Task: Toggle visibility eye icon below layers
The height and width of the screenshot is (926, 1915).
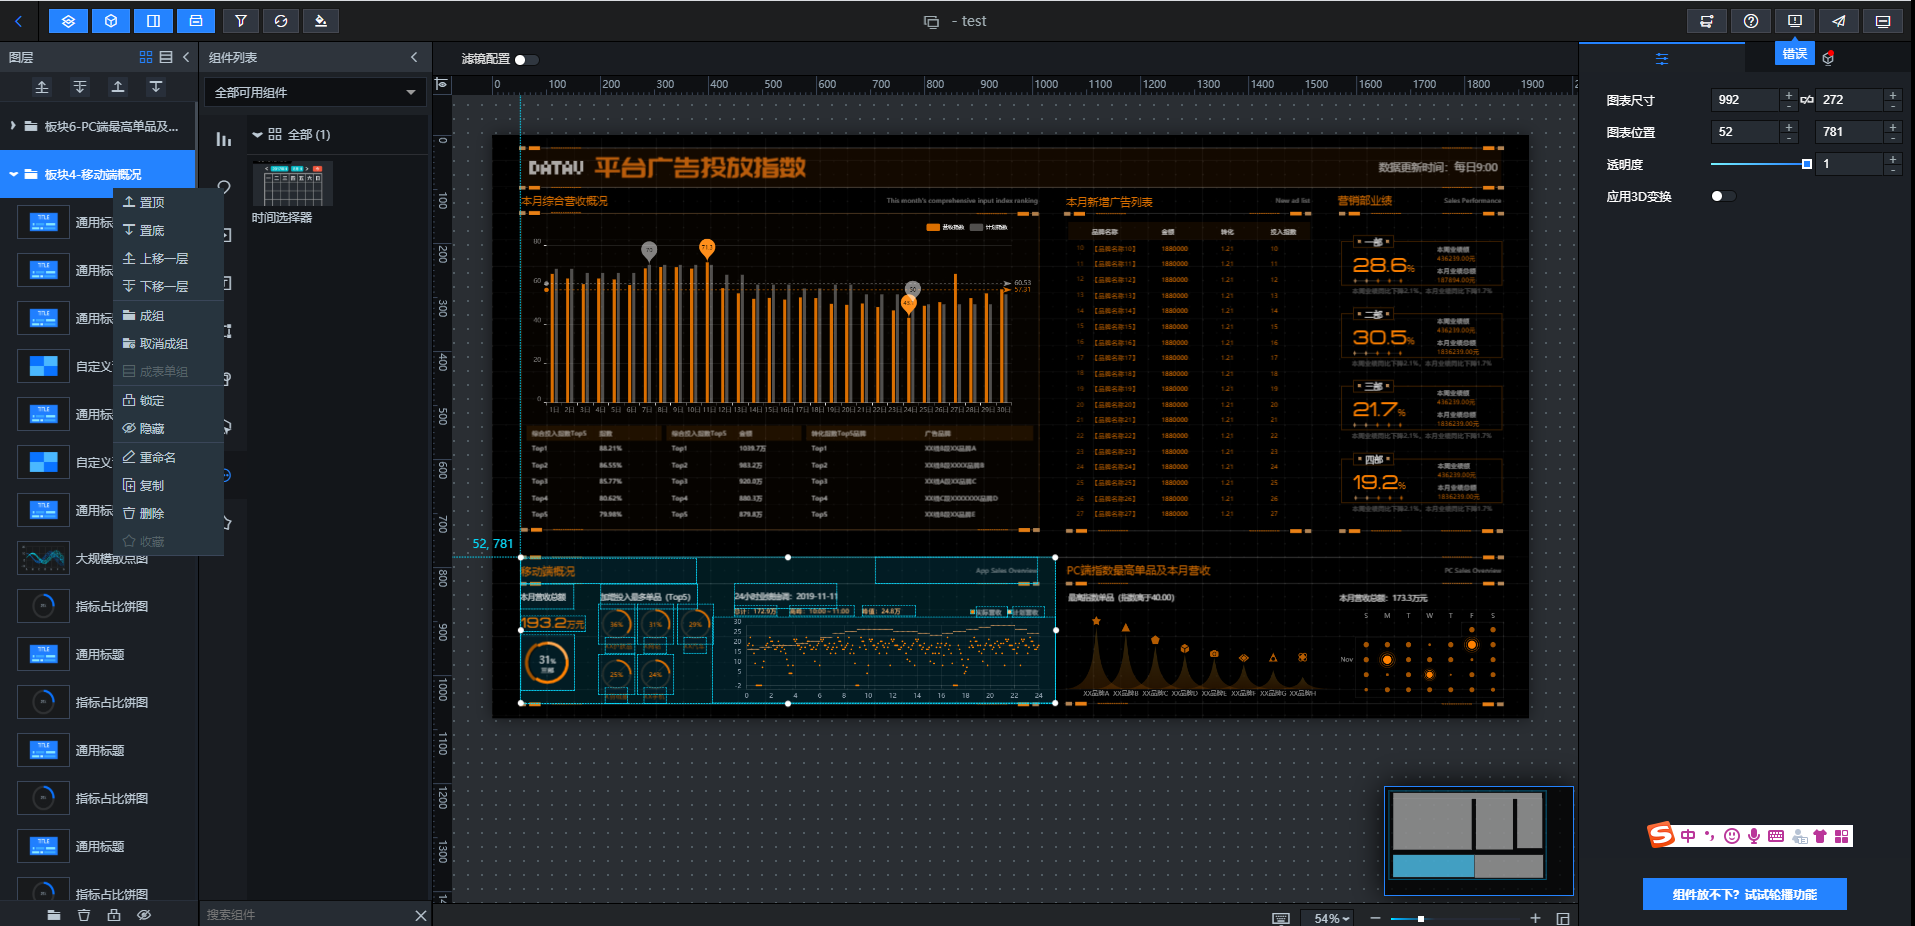Action: pyautogui.click(x=144, y=915)
